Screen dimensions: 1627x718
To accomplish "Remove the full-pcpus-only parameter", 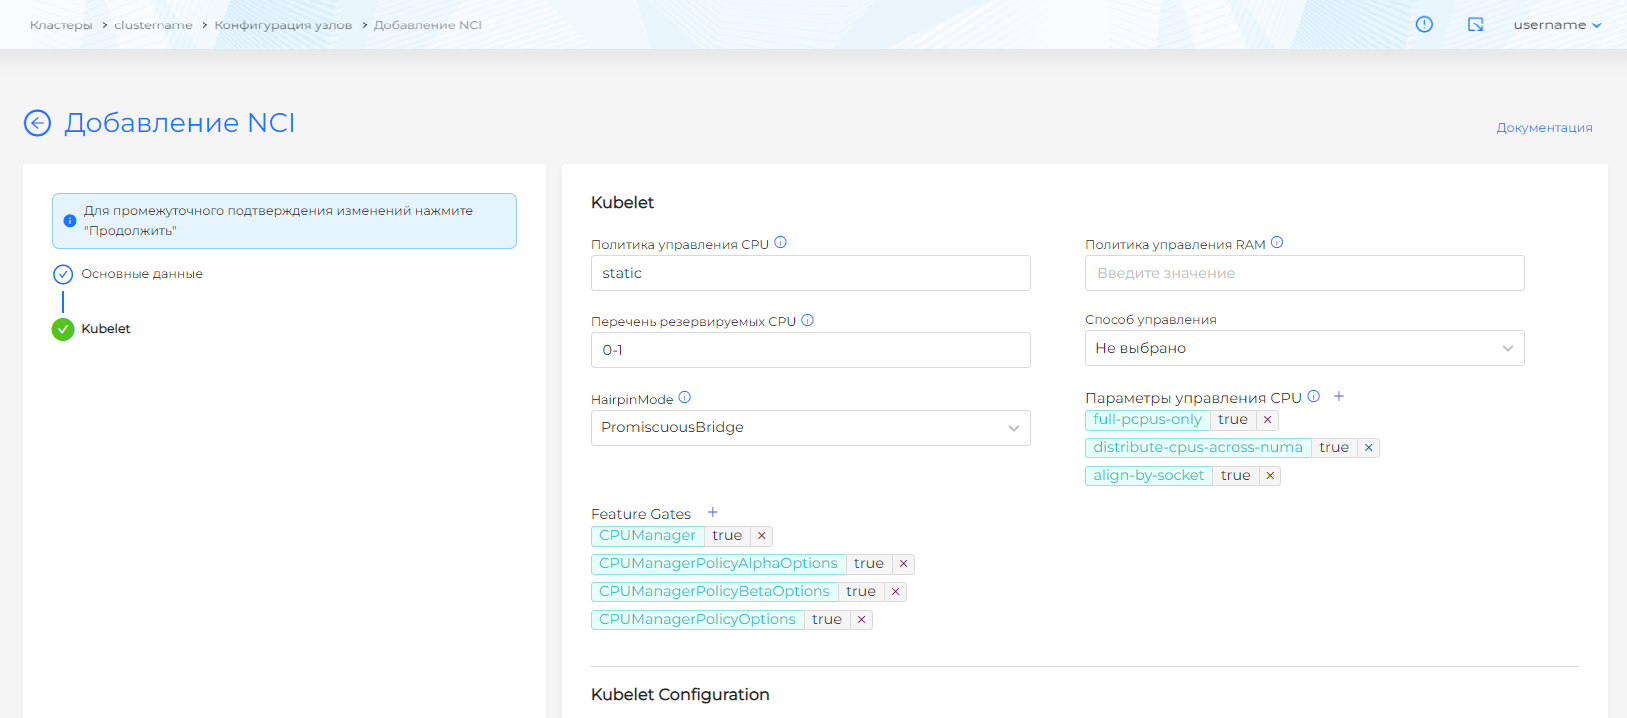I will [x=1267, y=420].
